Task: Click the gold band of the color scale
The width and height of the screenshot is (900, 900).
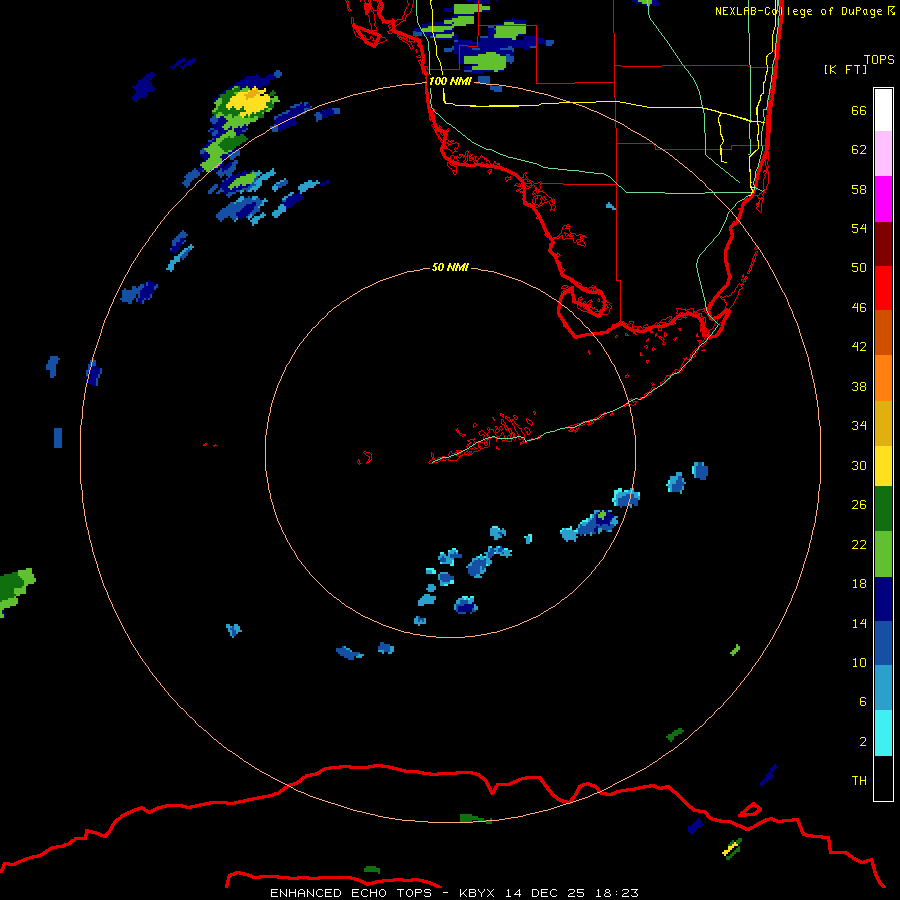Action: click(883, 423)
